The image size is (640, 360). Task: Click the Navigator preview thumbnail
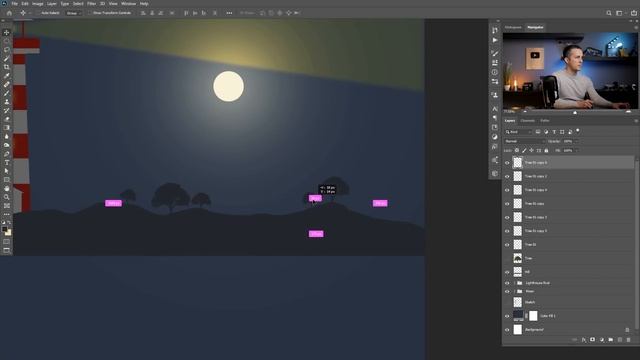click(x=570, y=71)
